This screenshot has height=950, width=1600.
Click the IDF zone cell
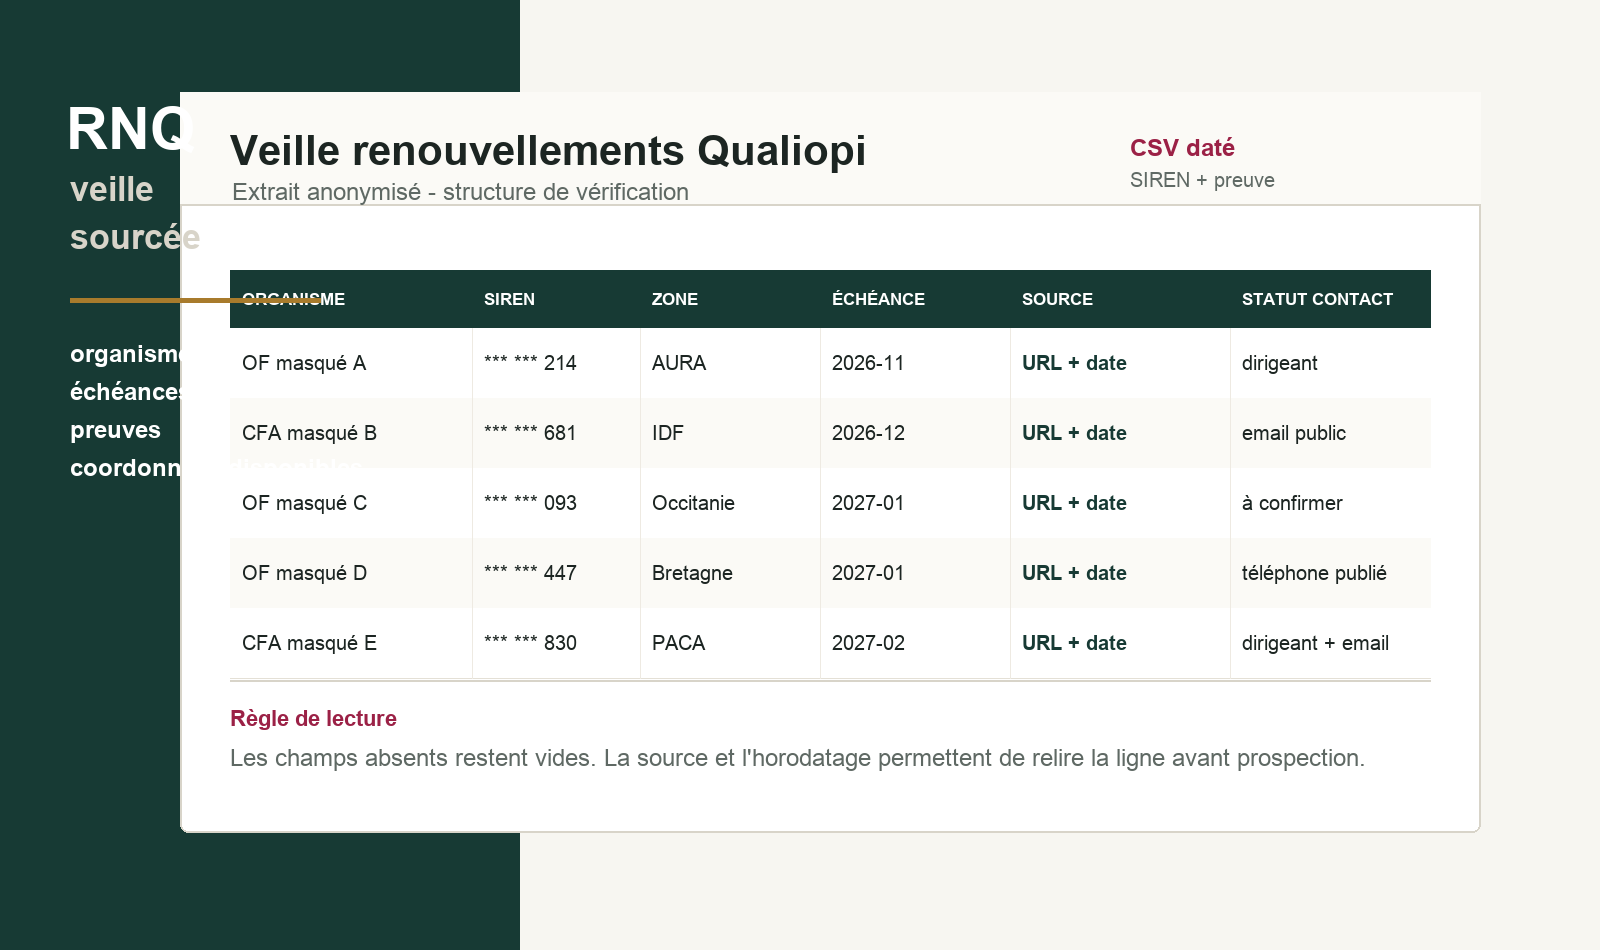click(730, 433)
